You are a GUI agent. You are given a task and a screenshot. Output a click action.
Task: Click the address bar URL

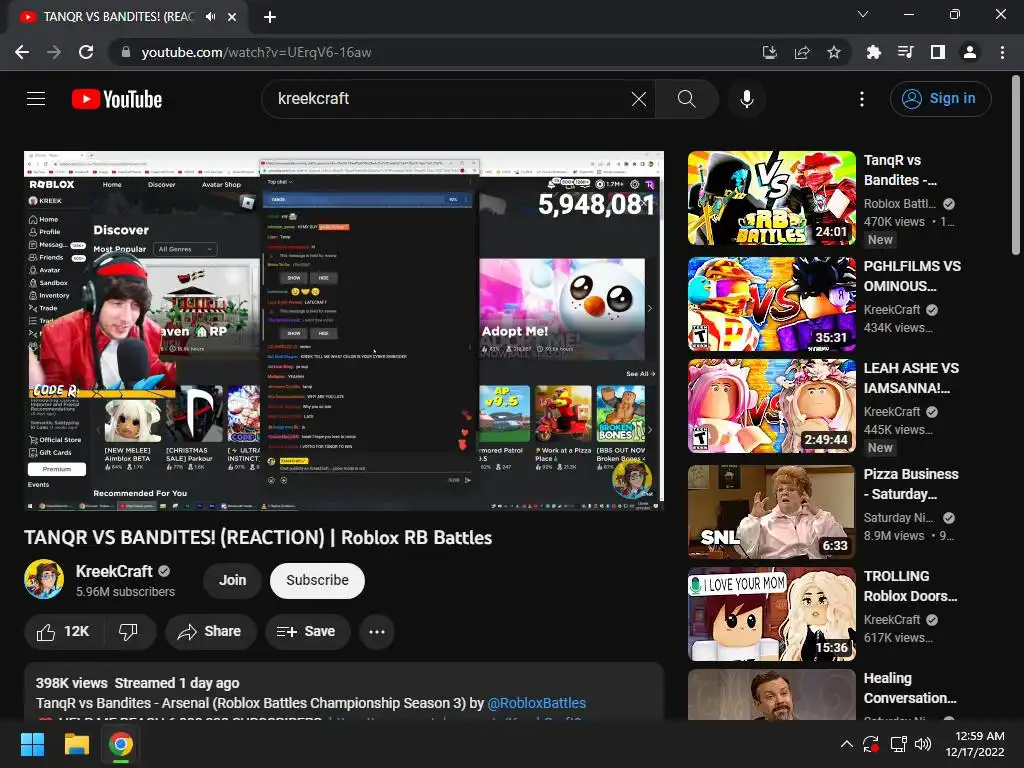256,52
